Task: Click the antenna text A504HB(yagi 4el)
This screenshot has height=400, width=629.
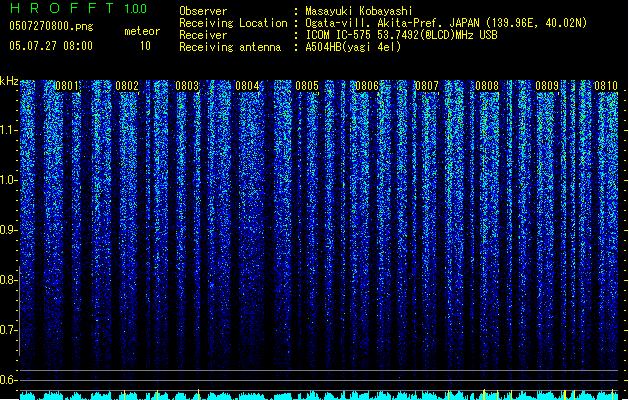Action: pos(353,47)
